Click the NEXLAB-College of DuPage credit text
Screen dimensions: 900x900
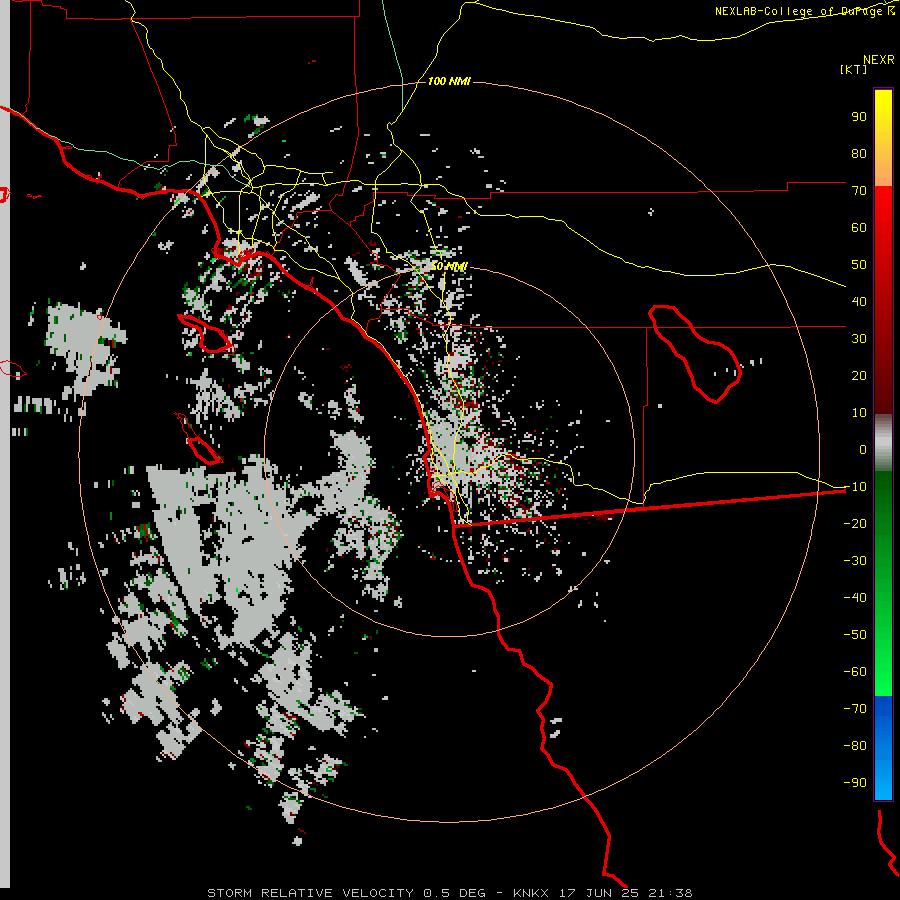tap(804, 11)
